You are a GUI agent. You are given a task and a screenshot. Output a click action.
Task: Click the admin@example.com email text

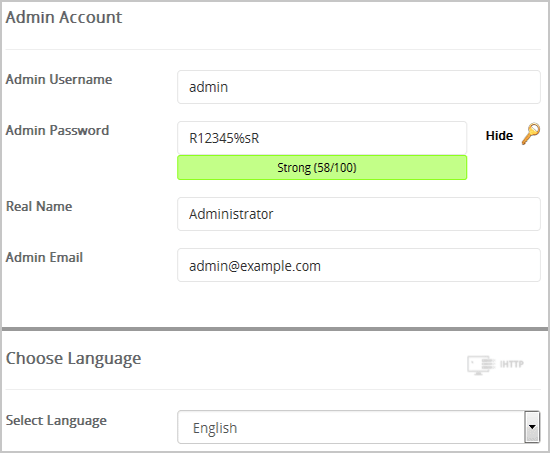click(x=255, y=266)
